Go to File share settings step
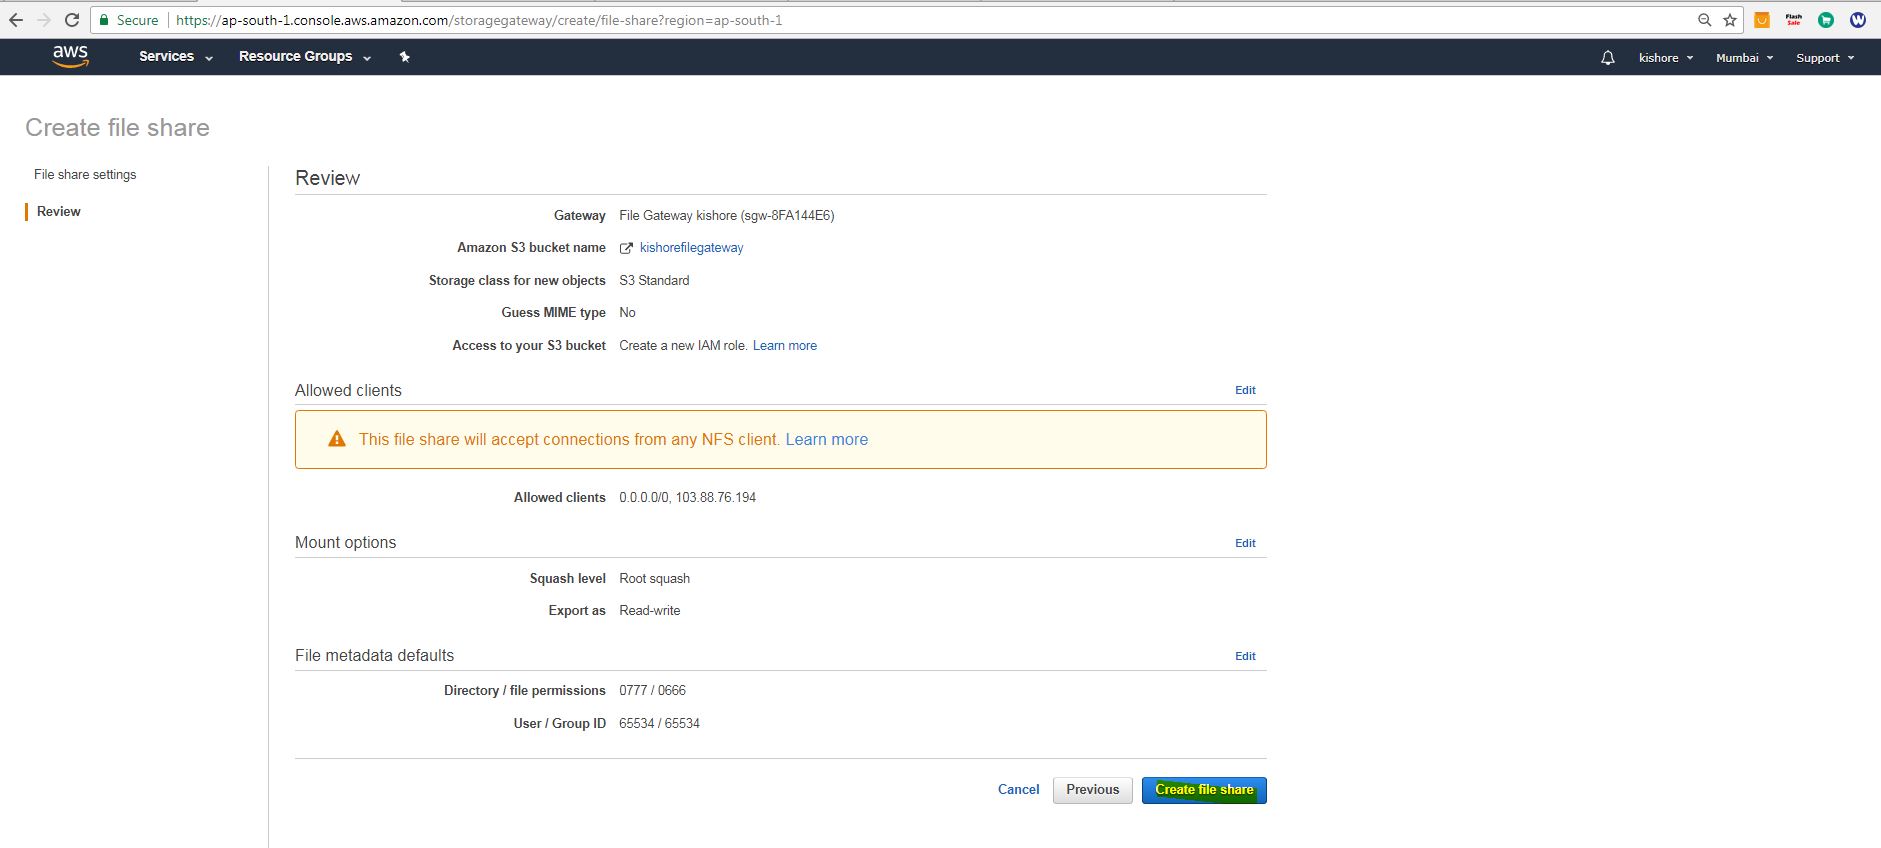 85,174
